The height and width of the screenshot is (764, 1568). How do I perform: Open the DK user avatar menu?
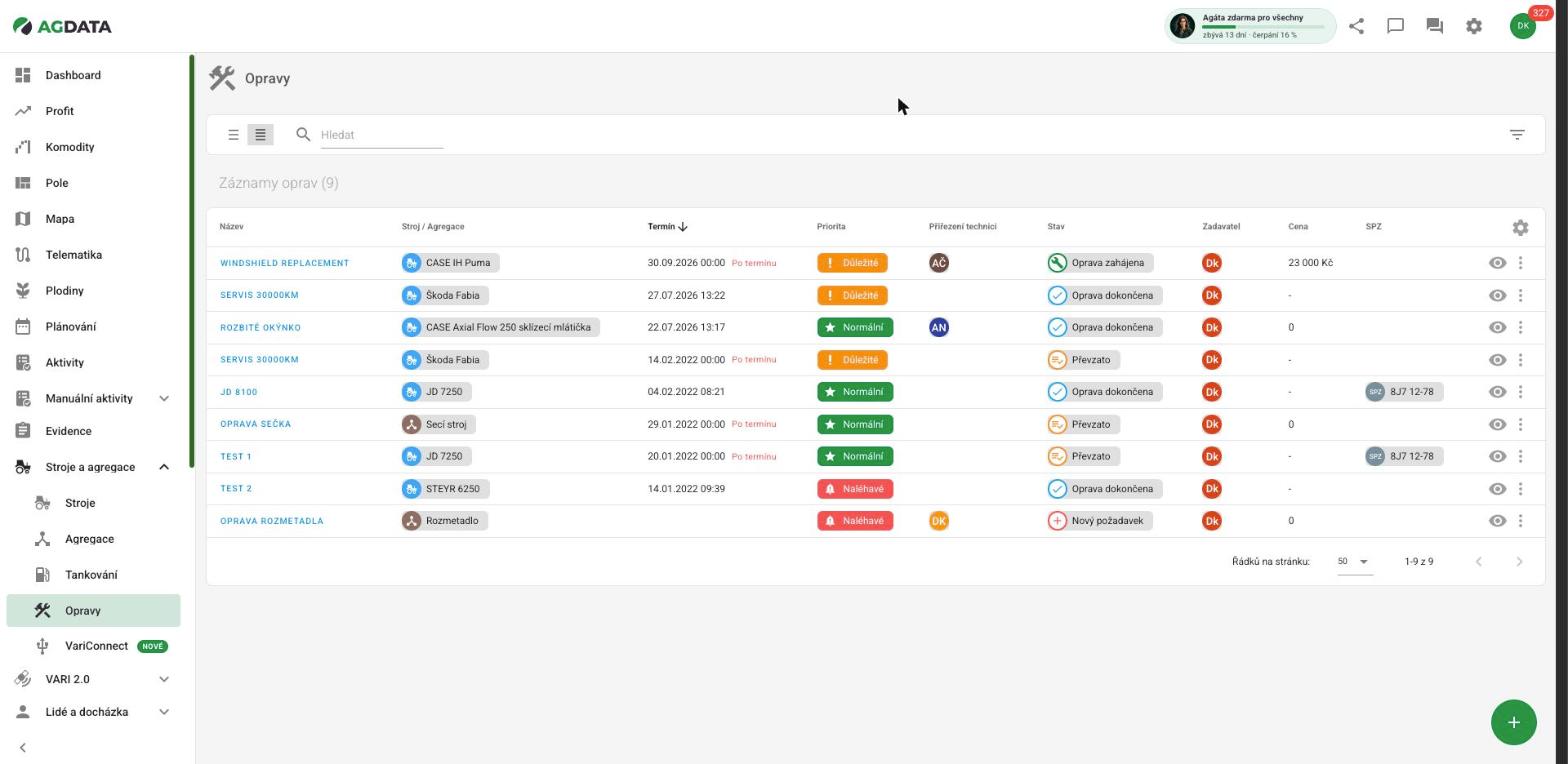[x=1522, y=26]
